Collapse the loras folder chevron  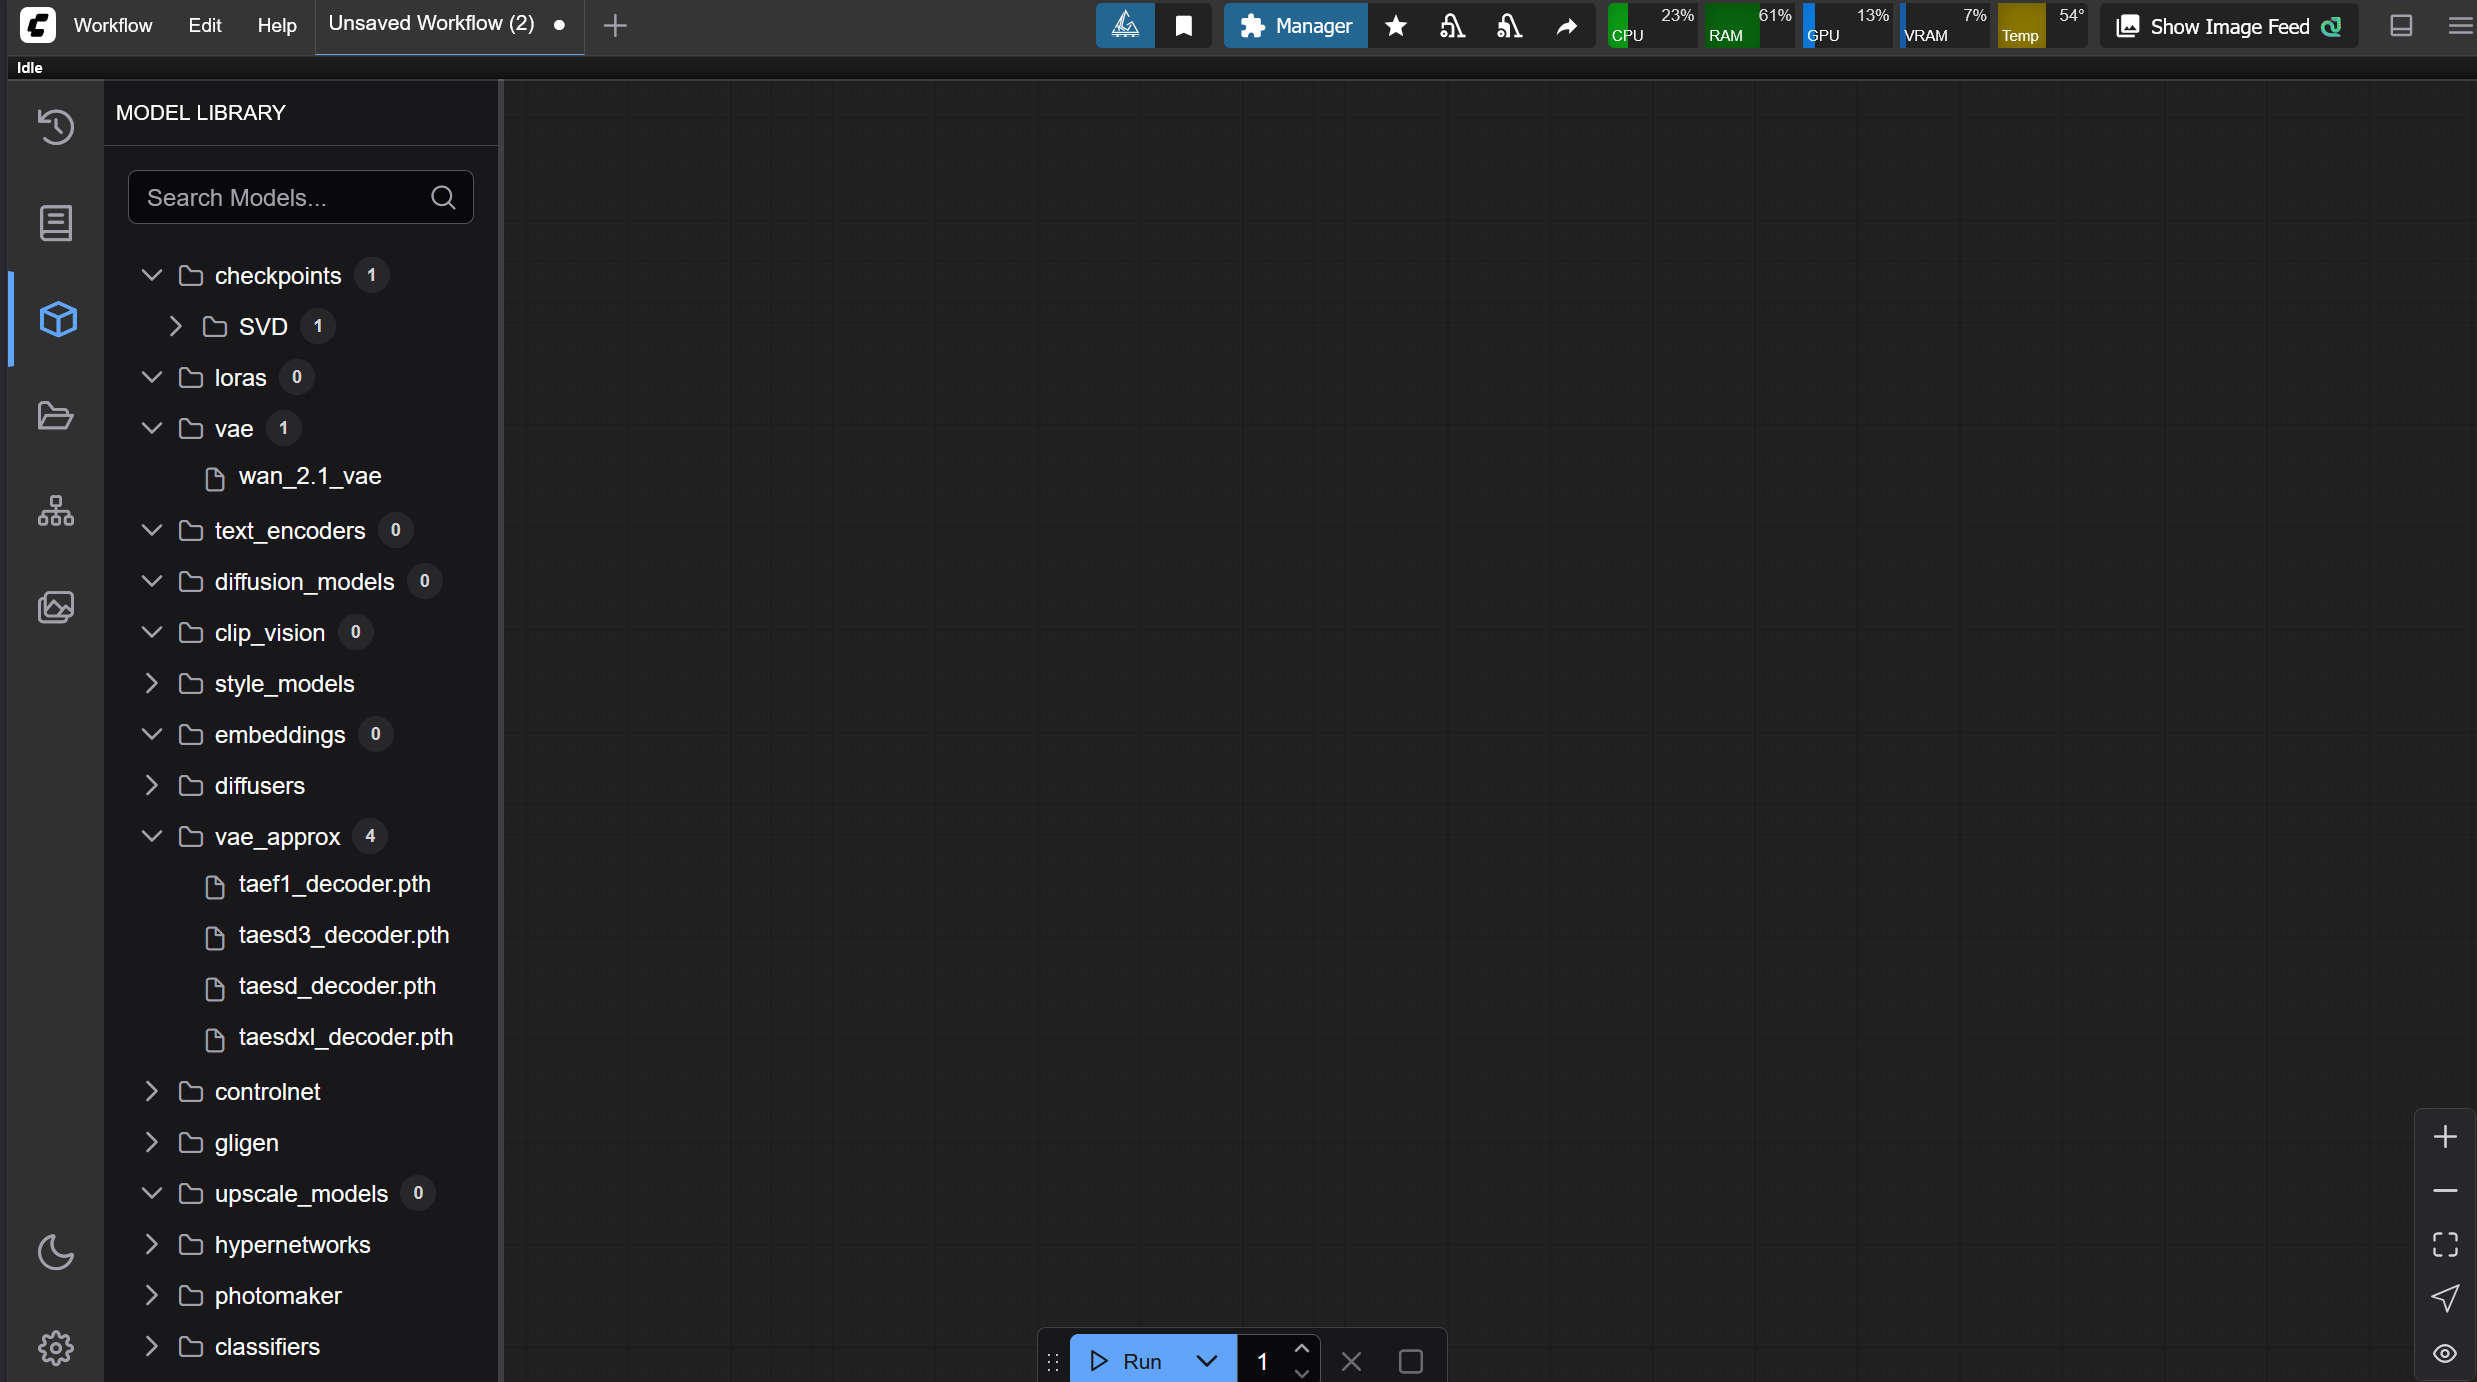tap(152, 377)
